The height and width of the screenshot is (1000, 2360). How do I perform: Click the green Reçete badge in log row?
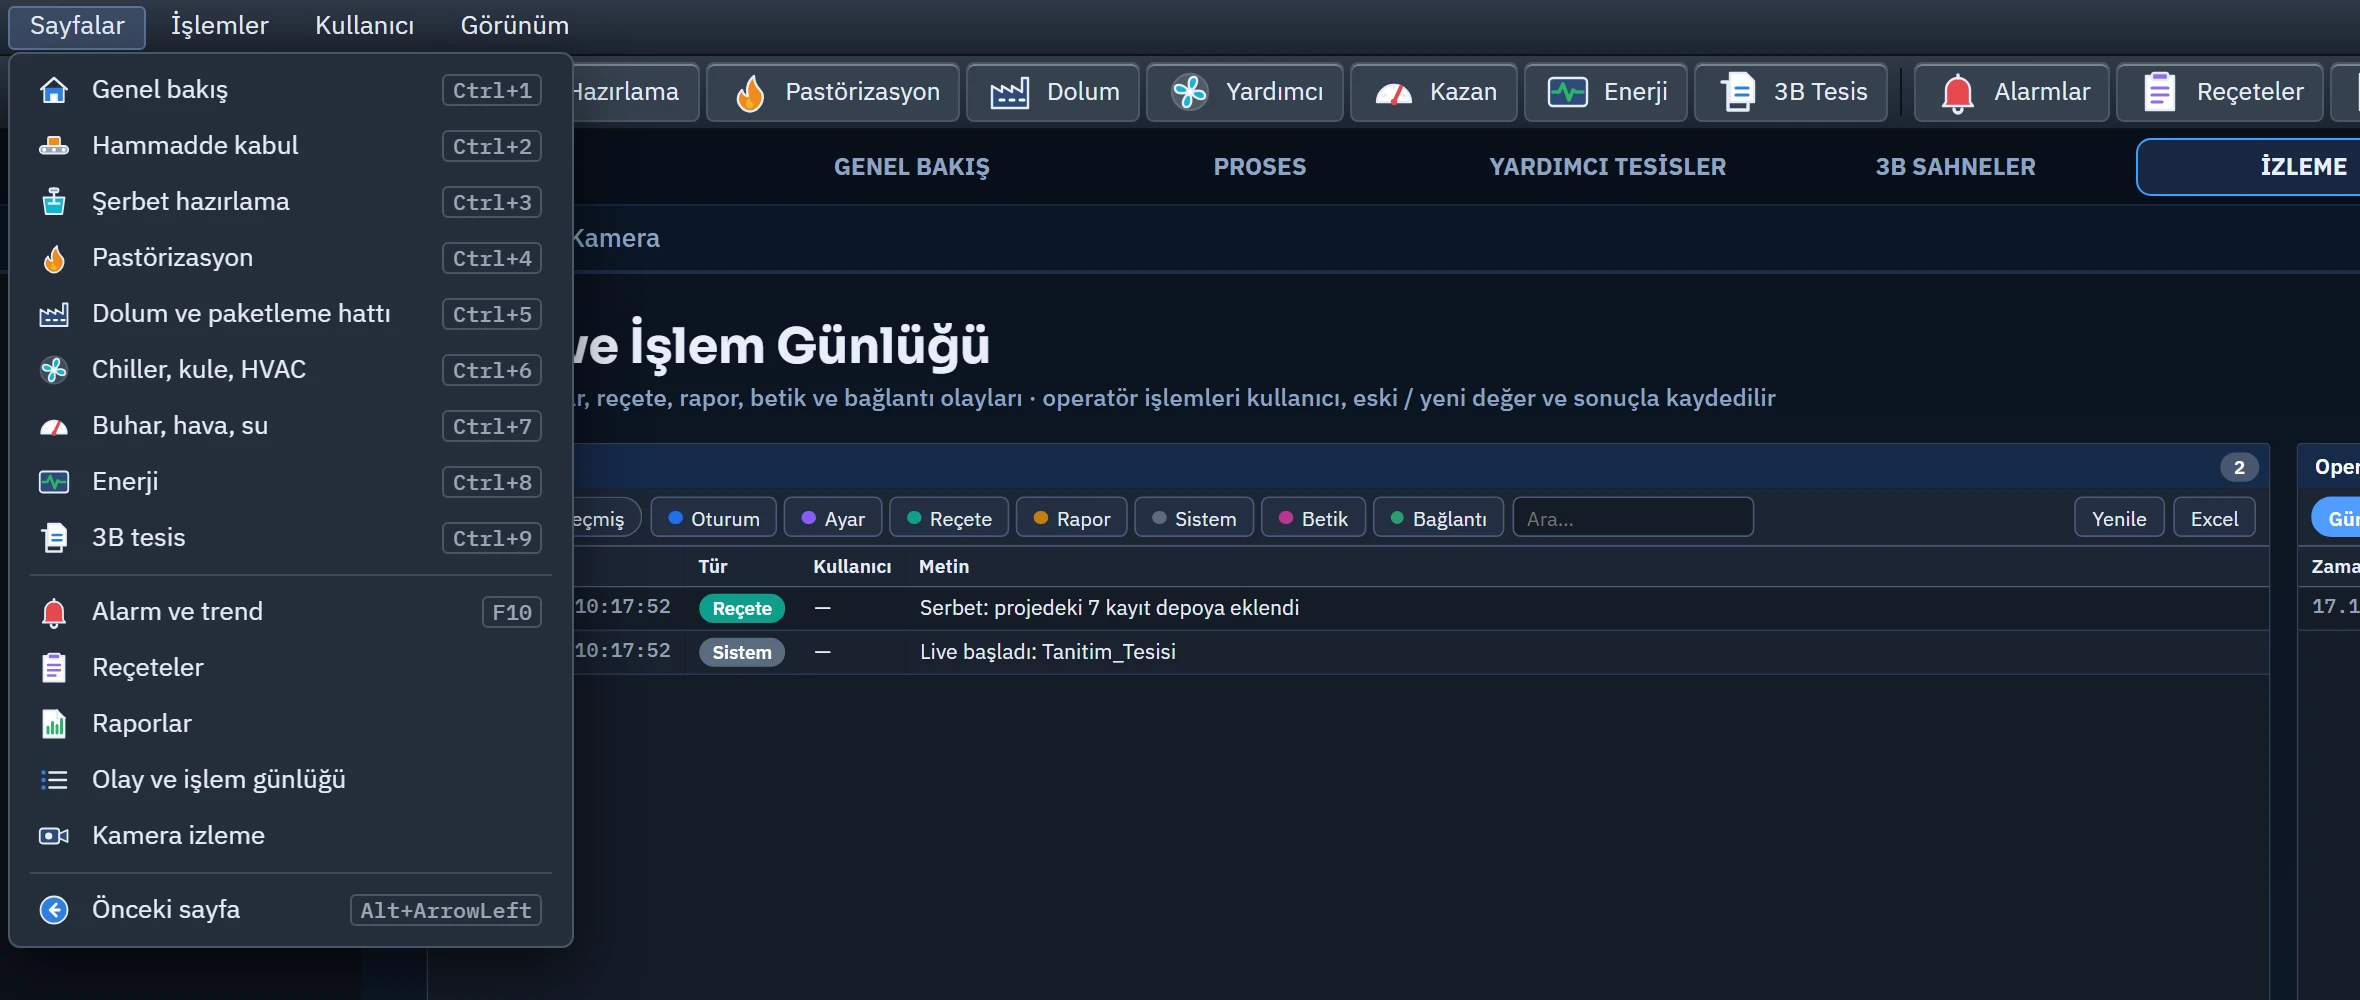pyautogui.click(x=742, y=608)
